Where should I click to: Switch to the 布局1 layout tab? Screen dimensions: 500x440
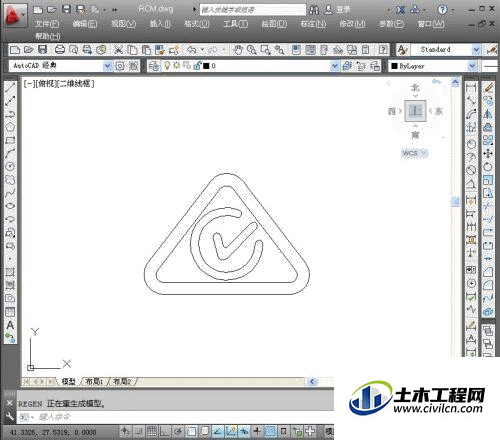94,382
